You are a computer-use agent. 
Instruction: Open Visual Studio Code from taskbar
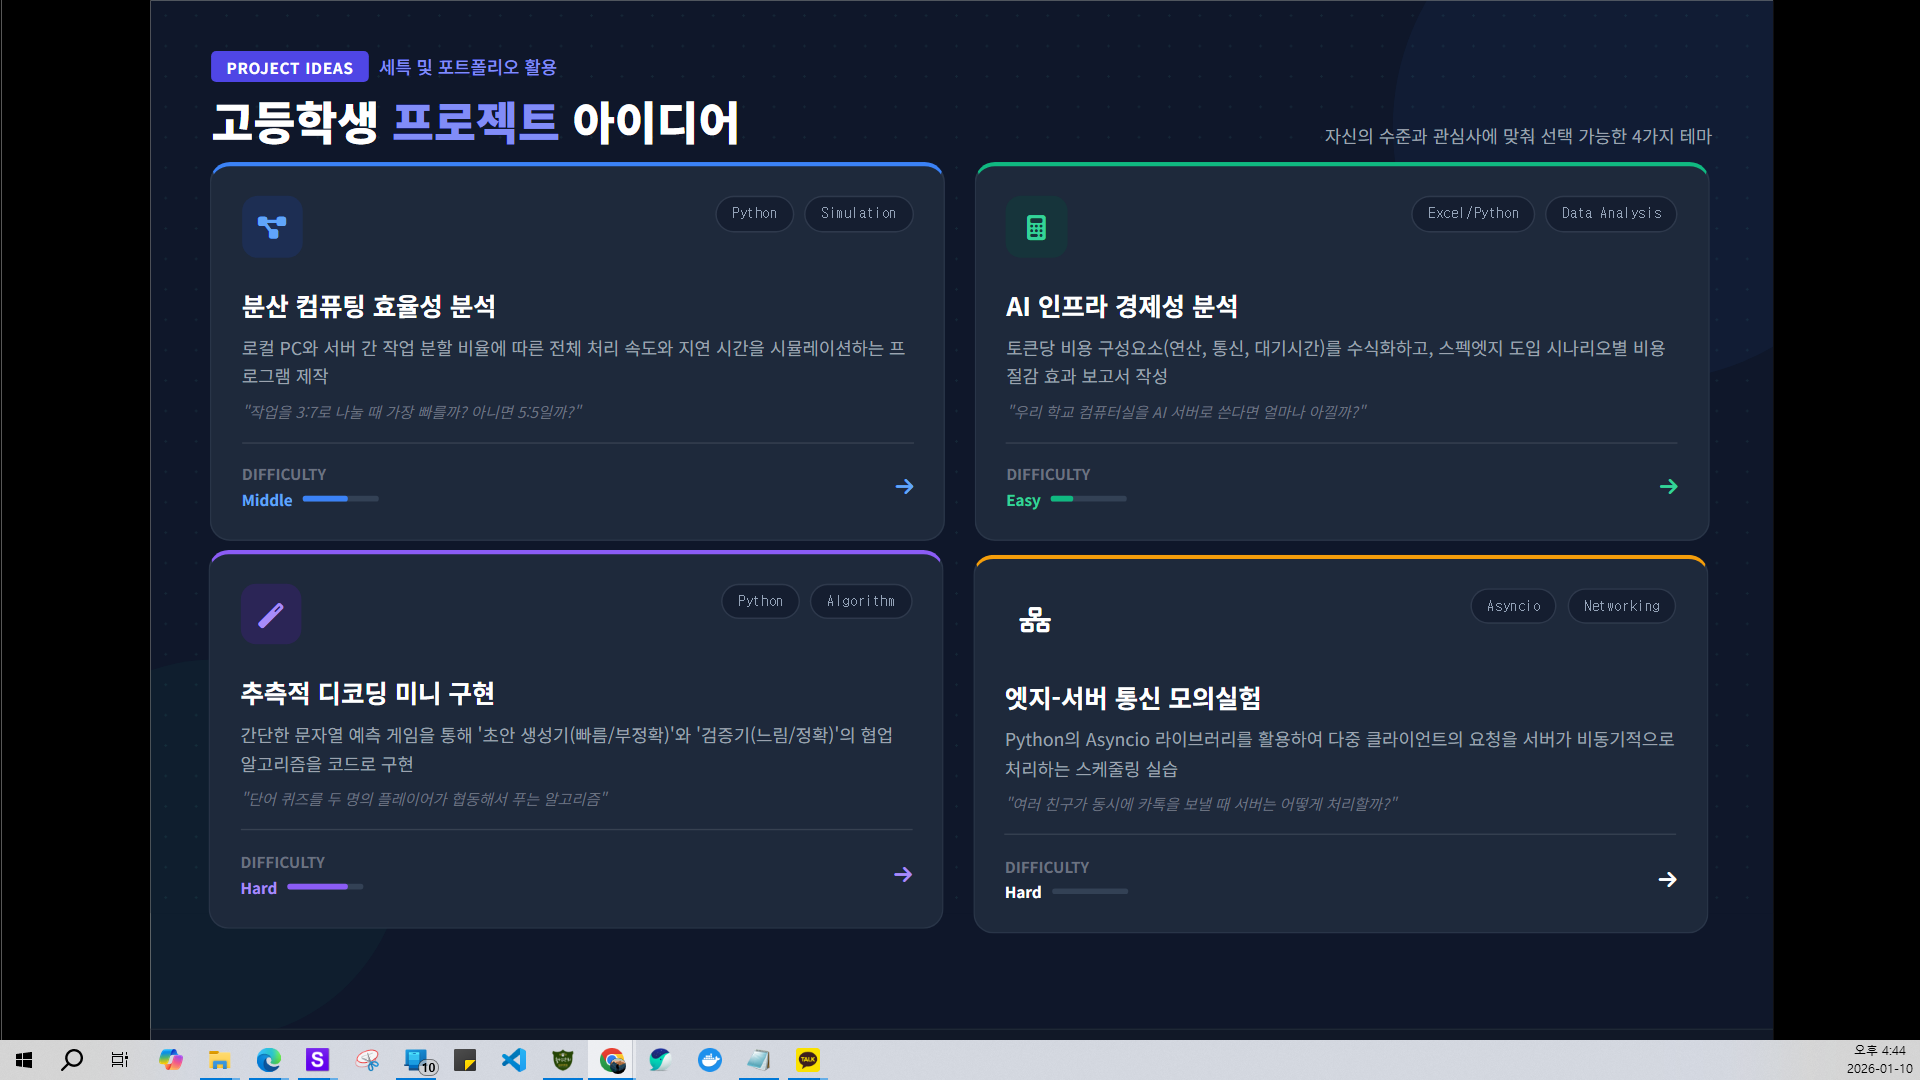(514, 1060)
